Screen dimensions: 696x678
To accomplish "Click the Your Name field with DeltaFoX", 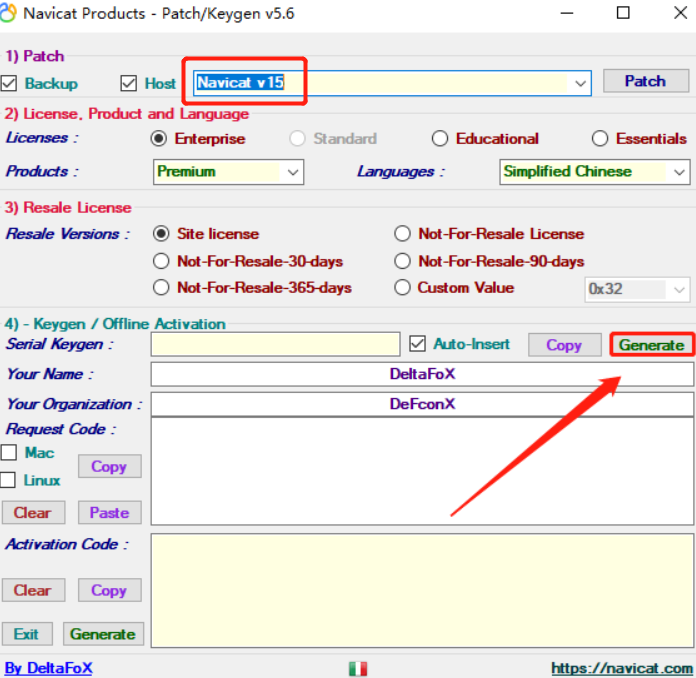I will point(422,374).
